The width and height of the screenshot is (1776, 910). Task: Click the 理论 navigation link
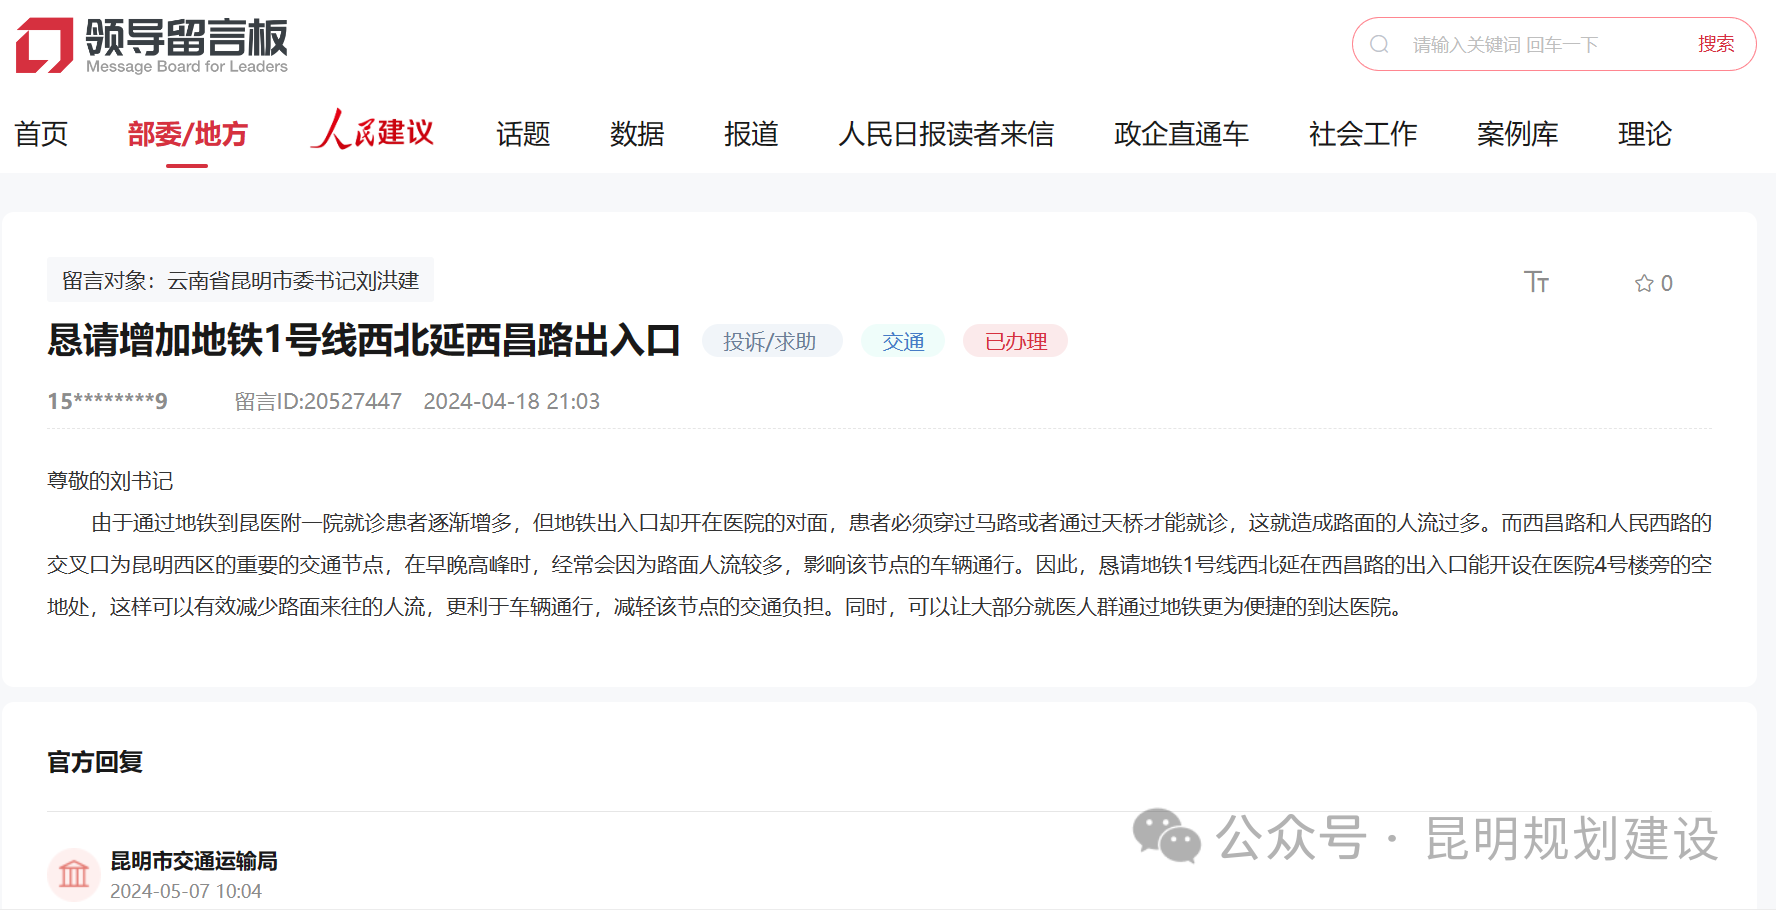pyautogui.click(x=1644, y=133)
